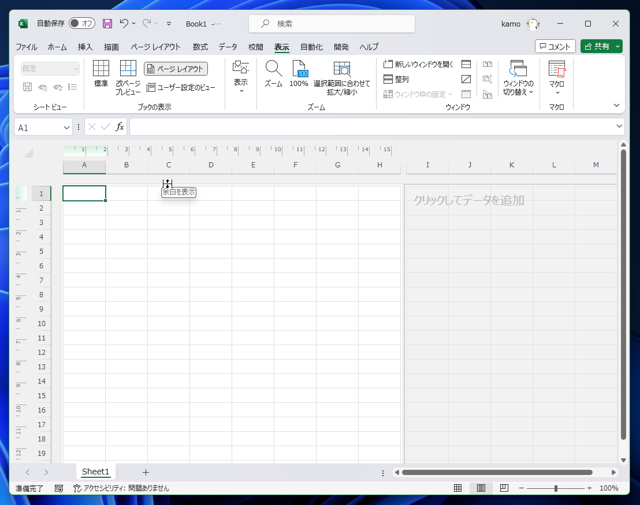This screenshot has width=640, height=505.
Task: Click the previous sheet navigation arrow
Action: pyautogui.click(x=27, y=472)
